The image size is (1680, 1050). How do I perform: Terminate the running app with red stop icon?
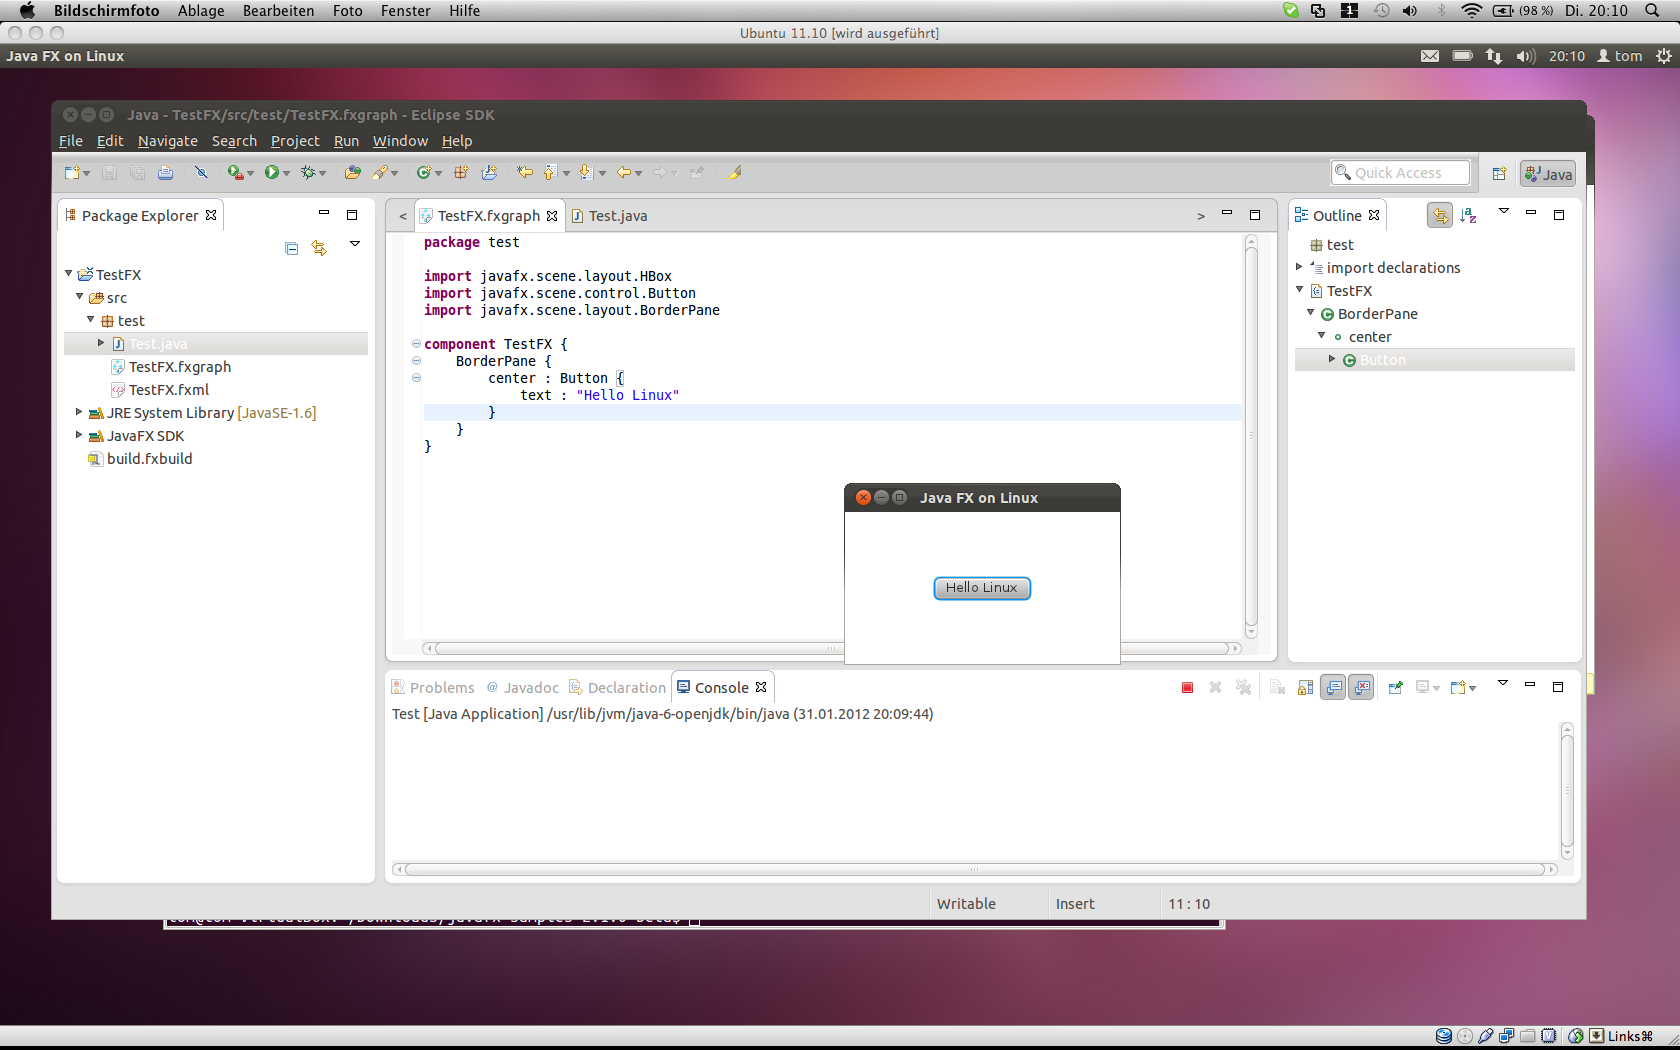(1187, 688)
